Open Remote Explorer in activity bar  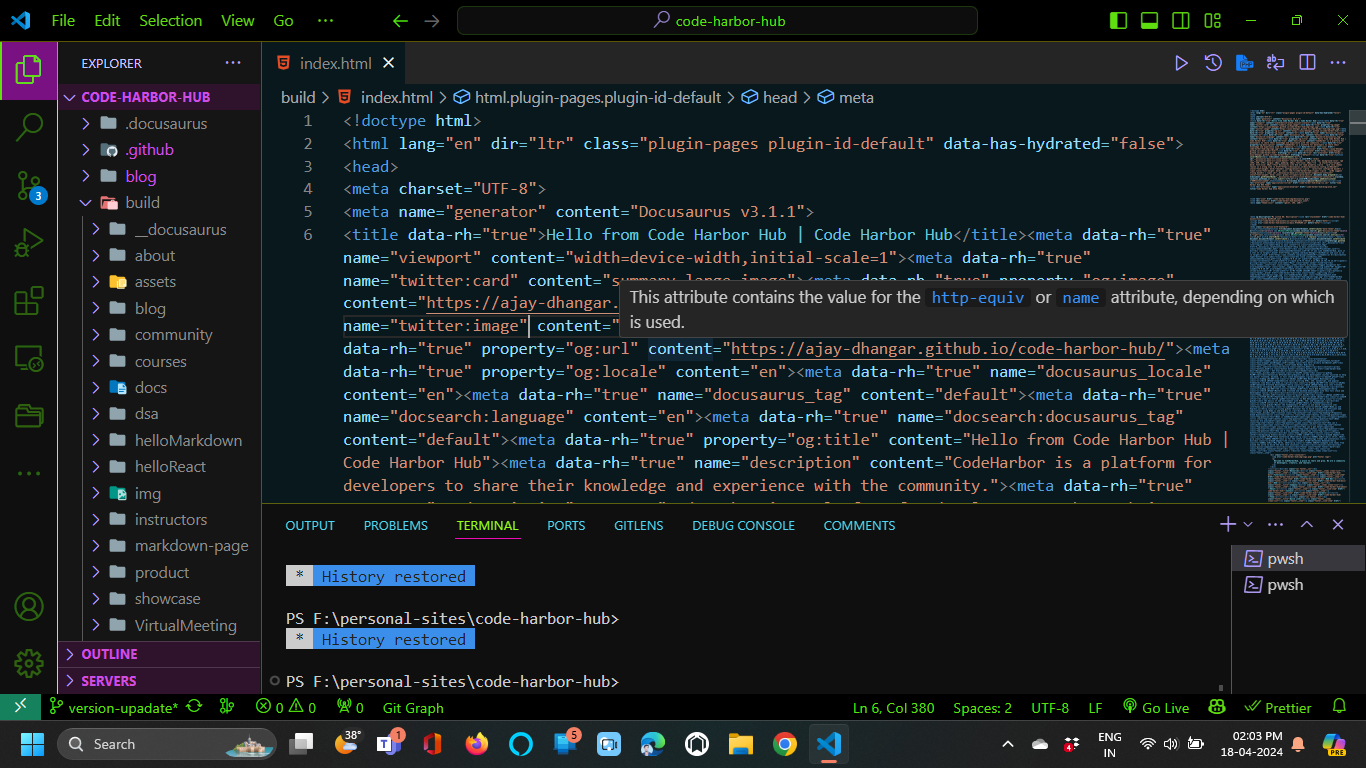[x=29, y=358]
